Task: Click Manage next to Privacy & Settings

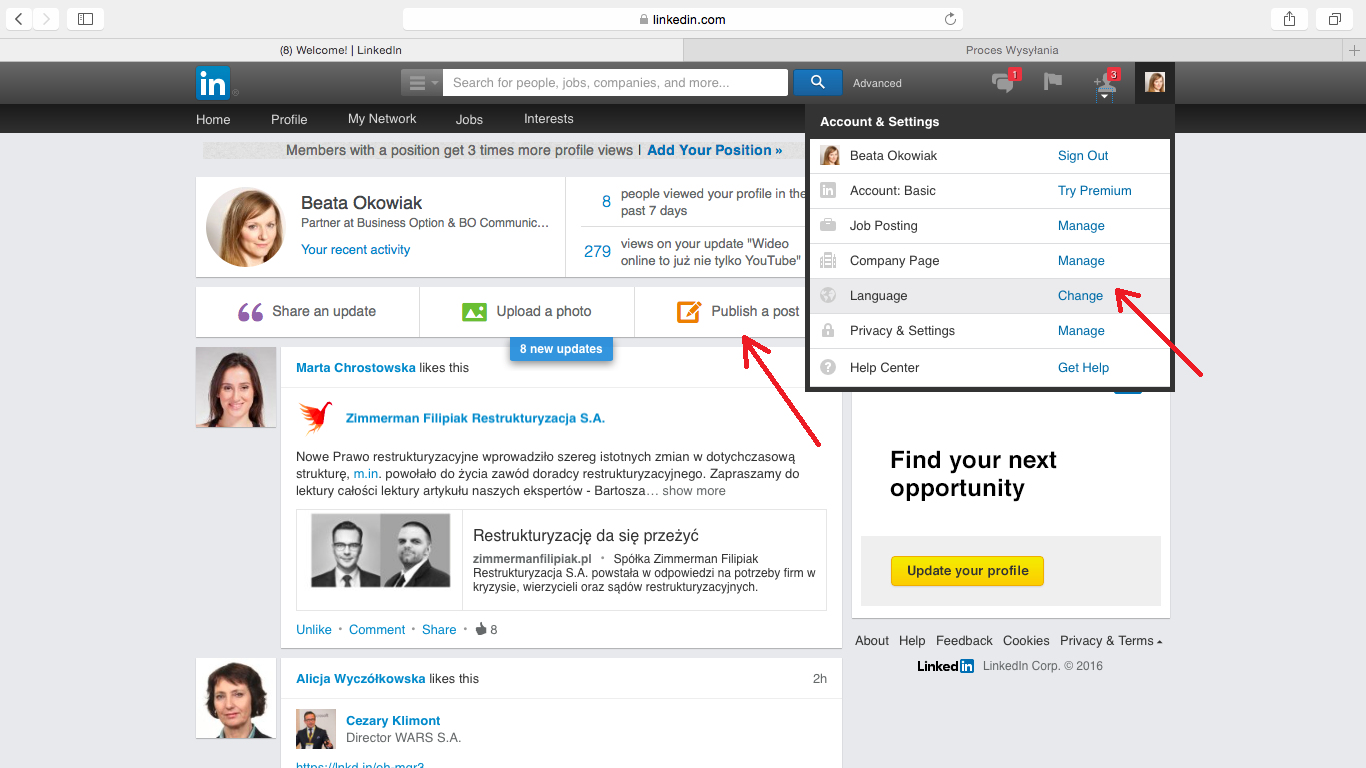Action: pos(1081,331)
